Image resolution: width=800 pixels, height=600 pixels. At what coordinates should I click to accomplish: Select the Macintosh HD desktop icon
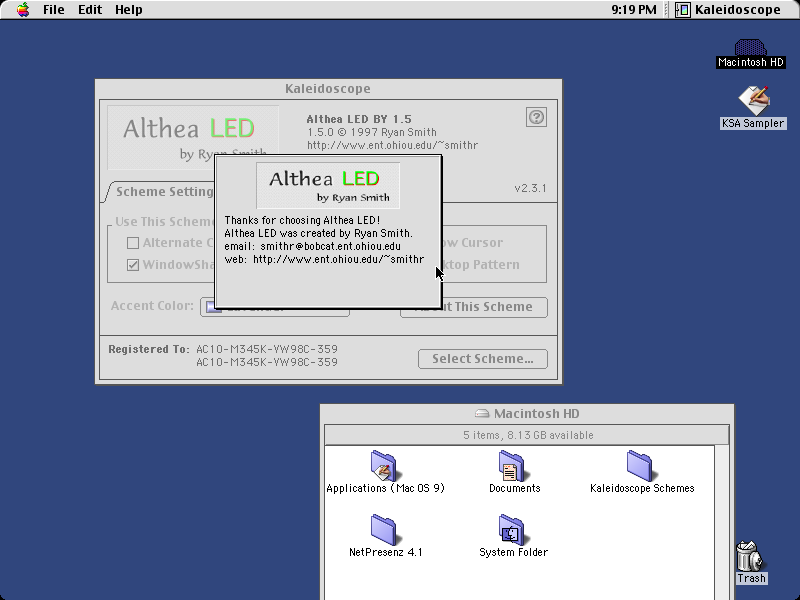[751, 54]
